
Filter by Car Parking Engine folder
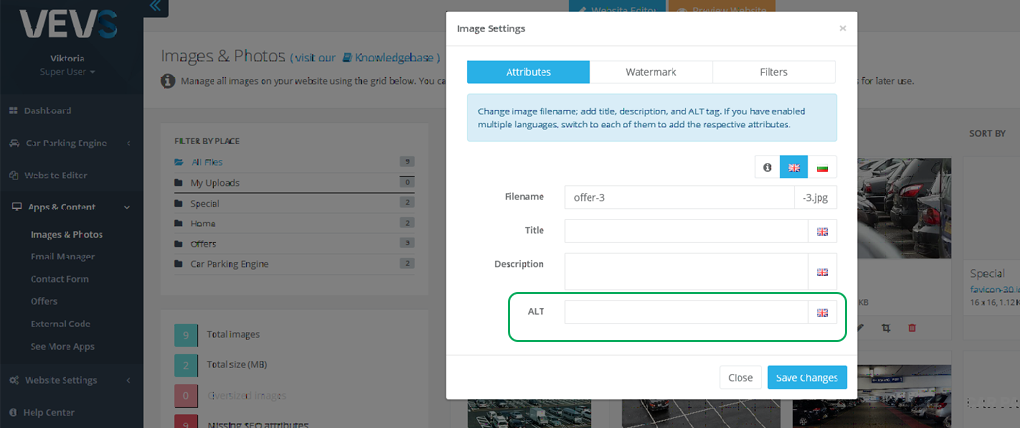pos(294,264)
